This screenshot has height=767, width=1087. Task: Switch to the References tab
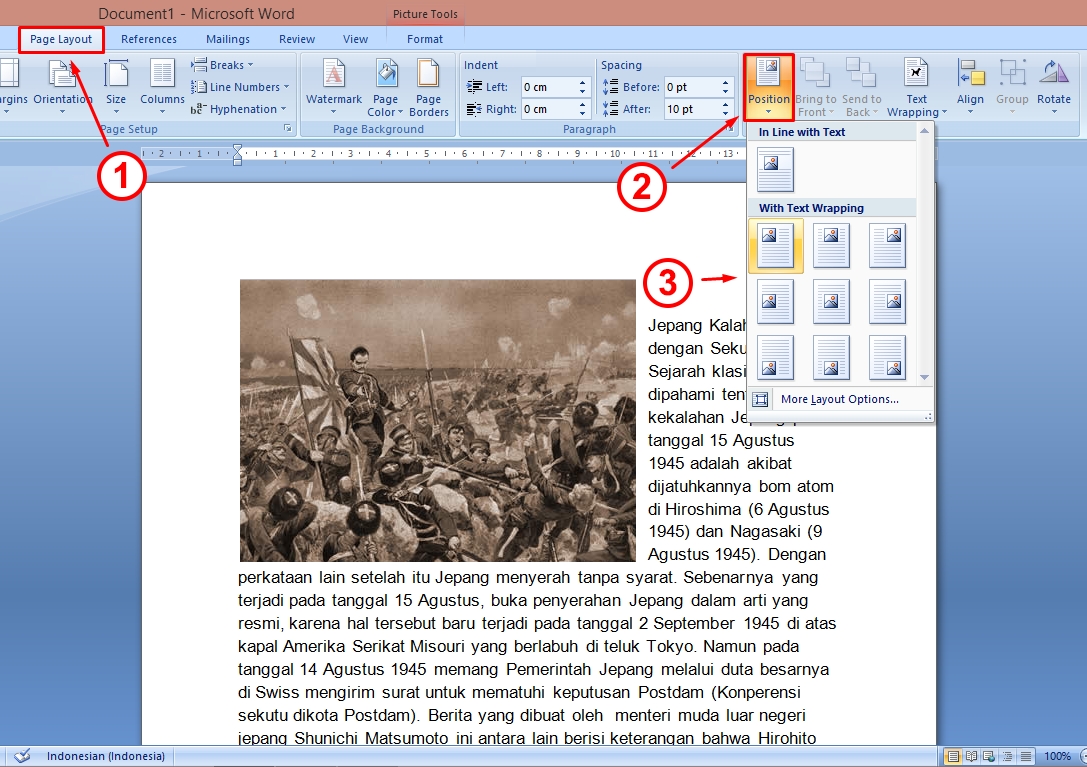(148, 40)
